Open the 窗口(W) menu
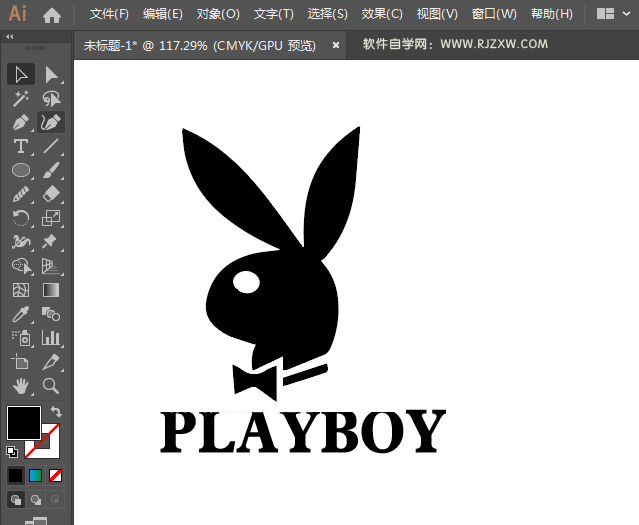Image resolution: width=639 pixels, height=525 pixels. 494,14
